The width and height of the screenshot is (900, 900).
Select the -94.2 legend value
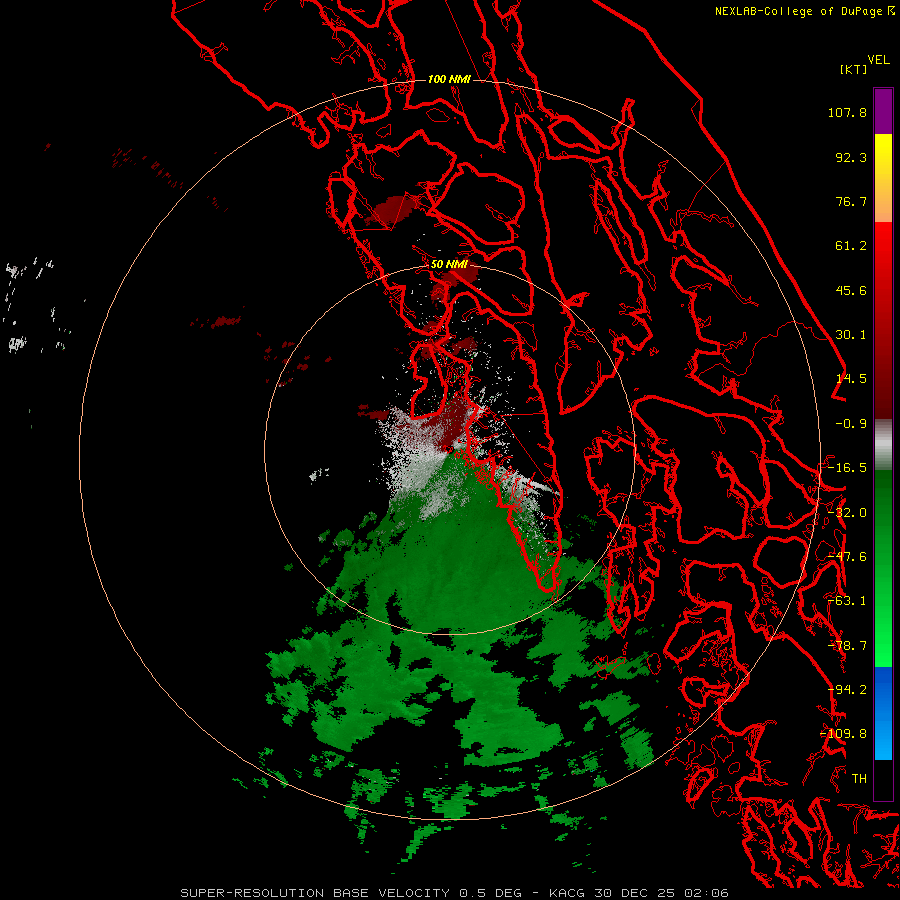point(847,690)
